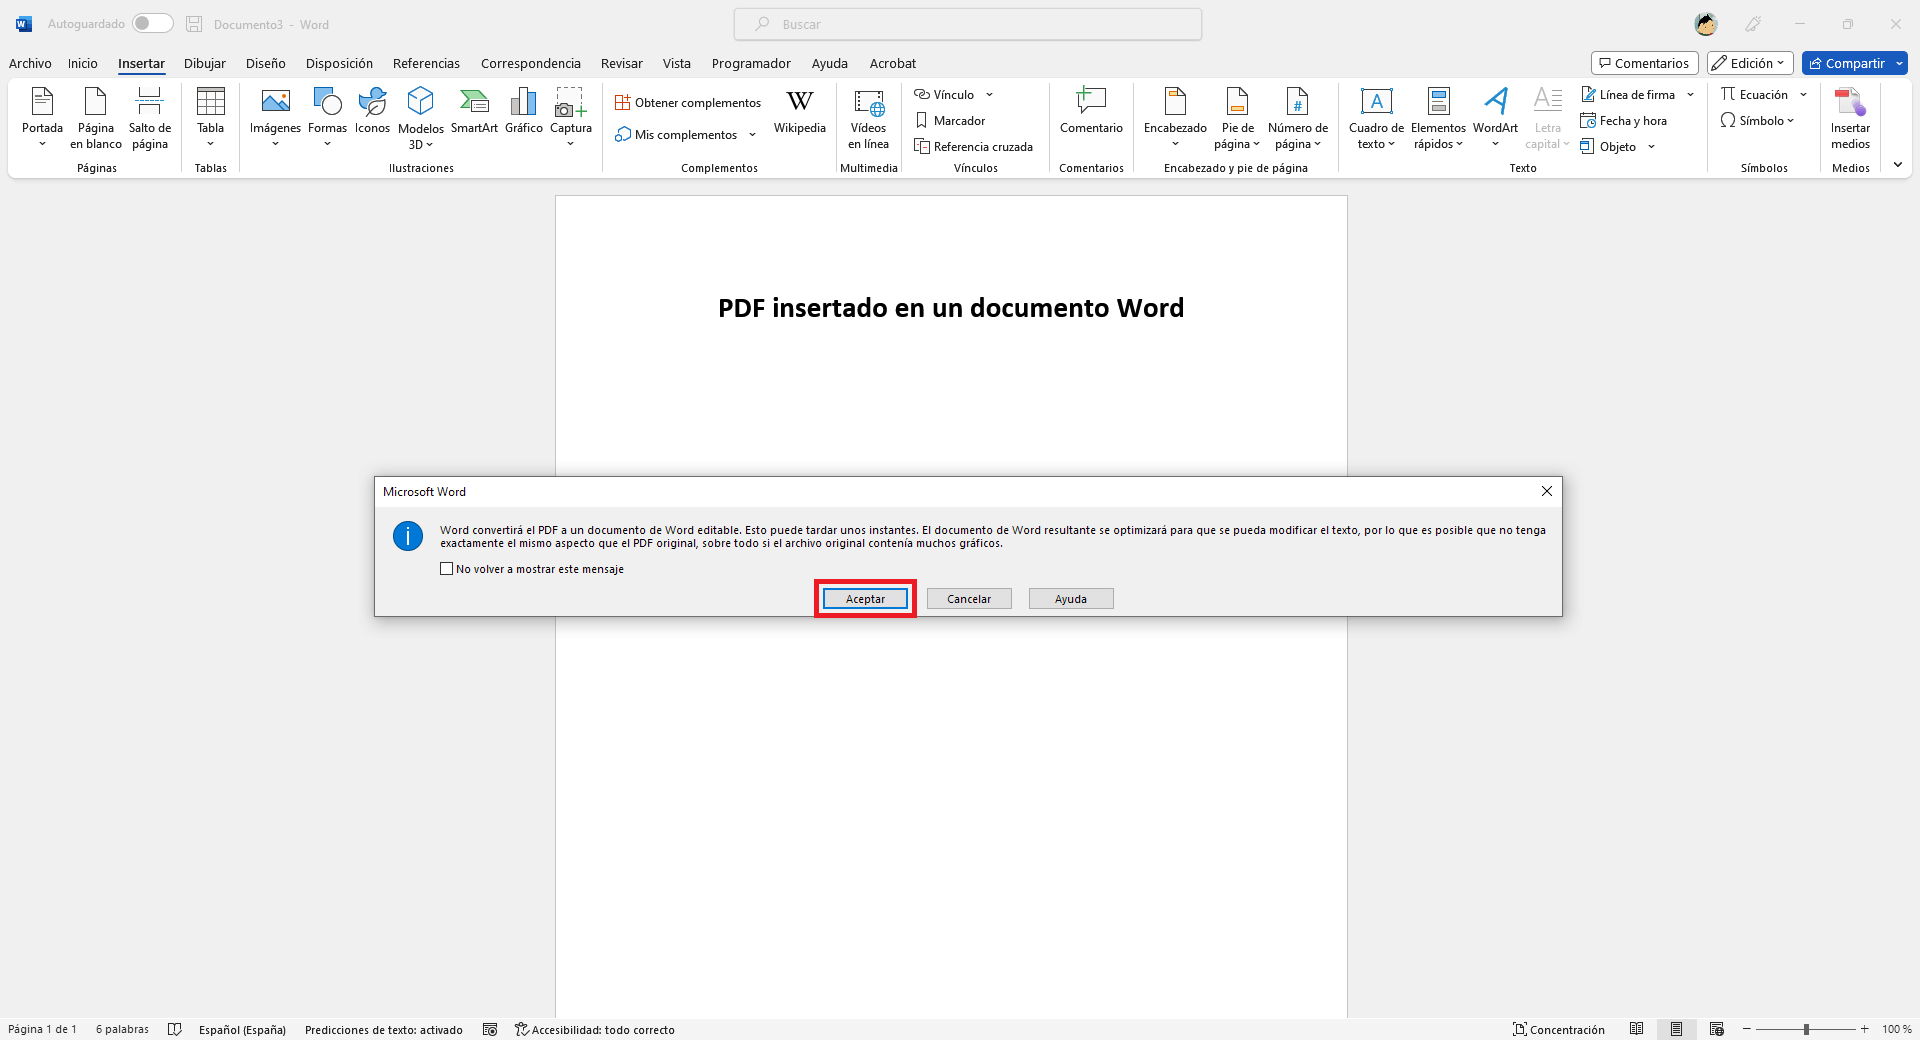Image resolution: width=1920 pixels, height=1040 pixels.
Task: Insert a Salto de página
Action: pyautogui.click(x=150, y=117)
